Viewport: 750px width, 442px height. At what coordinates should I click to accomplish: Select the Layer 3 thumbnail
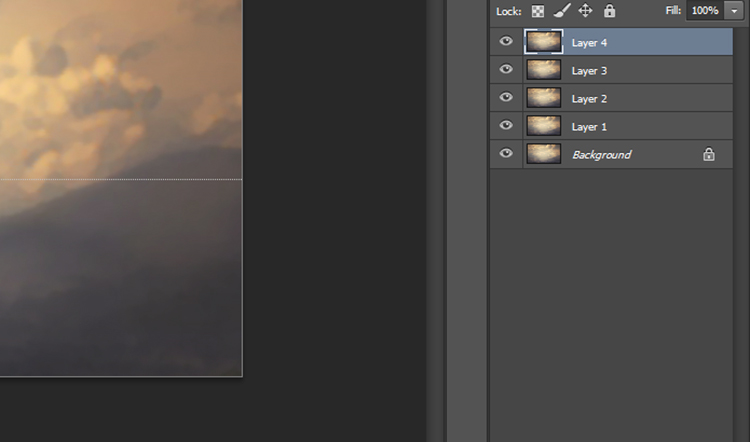pos(544,70)
